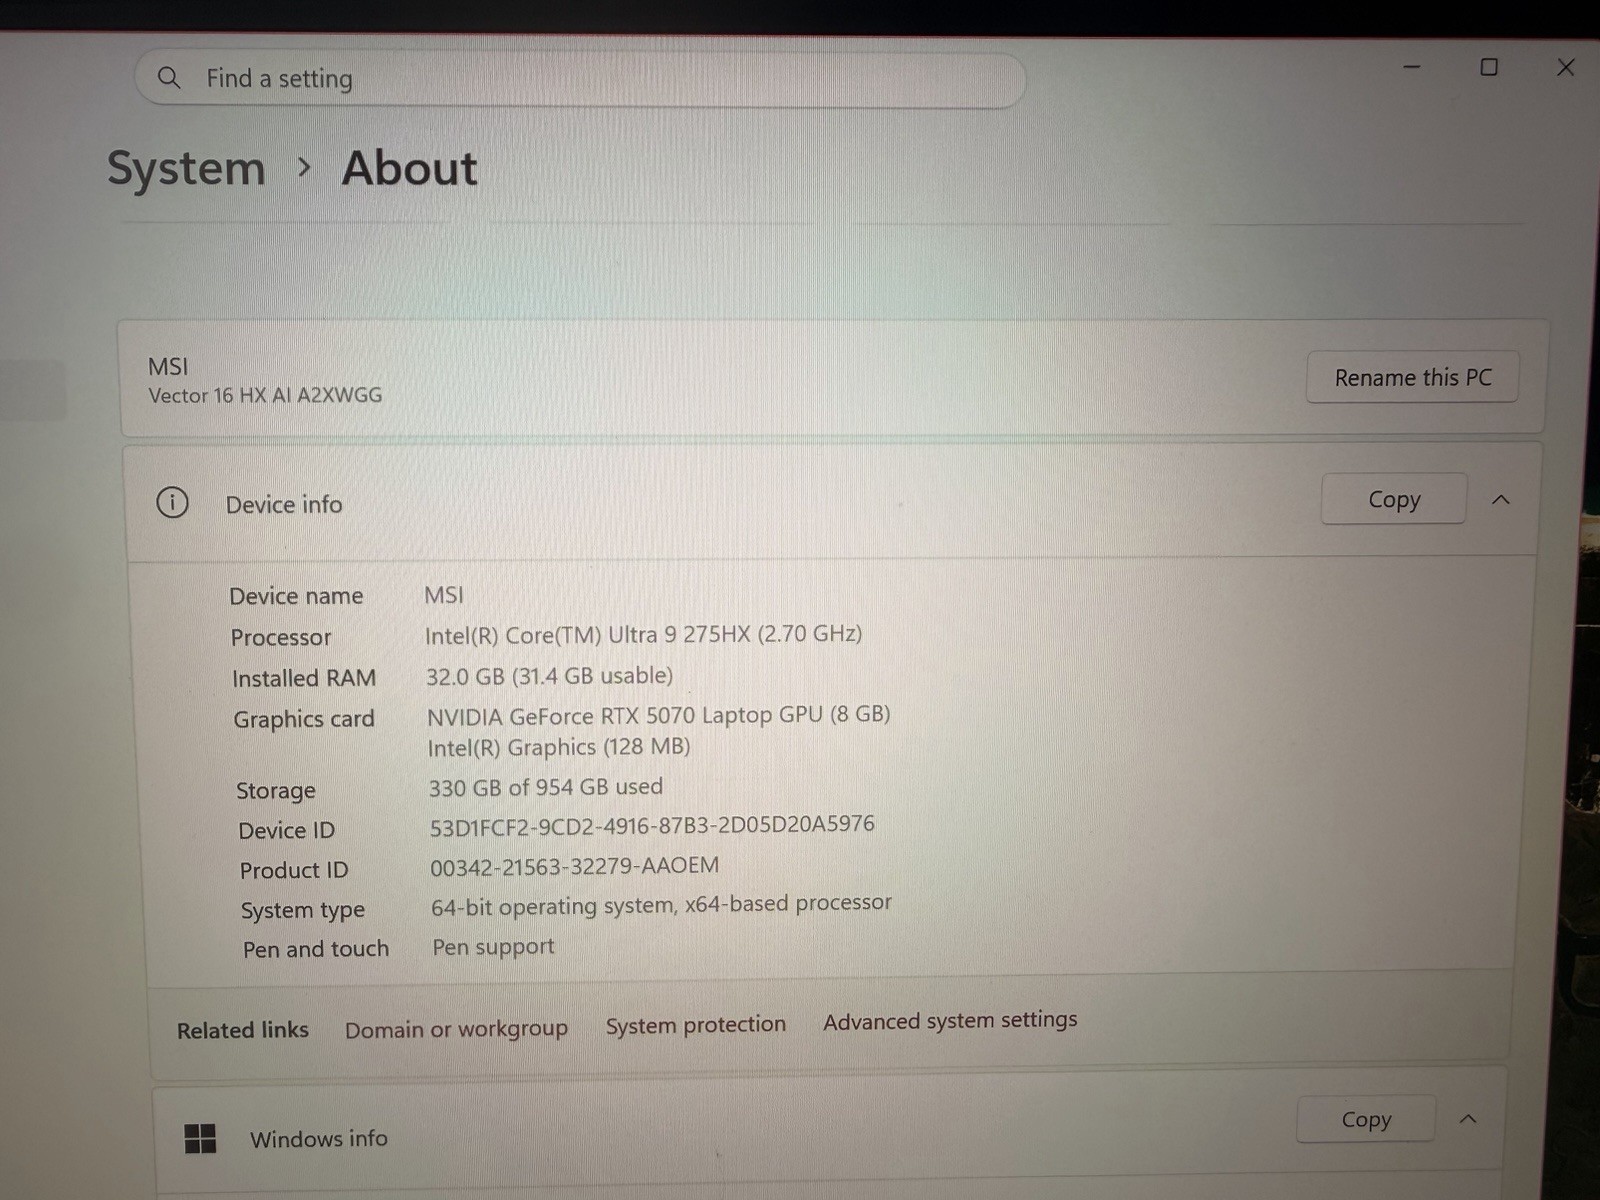Image resolution: width=1600 pixels, height=1200 pixels.
Task: Click the Product ID label
Action: [294, 870]
